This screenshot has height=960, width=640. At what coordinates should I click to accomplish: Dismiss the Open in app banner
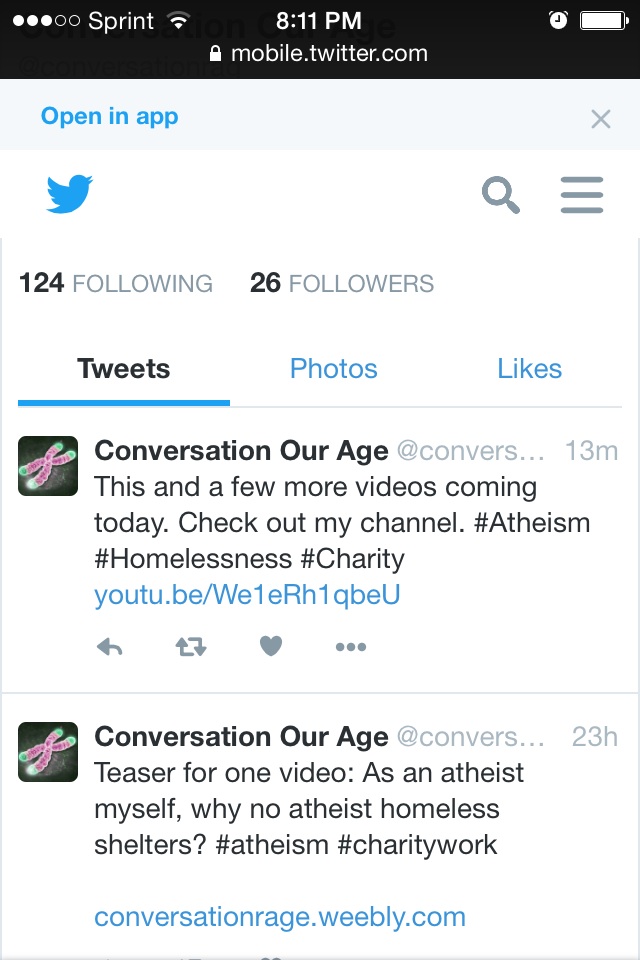click(x=601, y=119)
